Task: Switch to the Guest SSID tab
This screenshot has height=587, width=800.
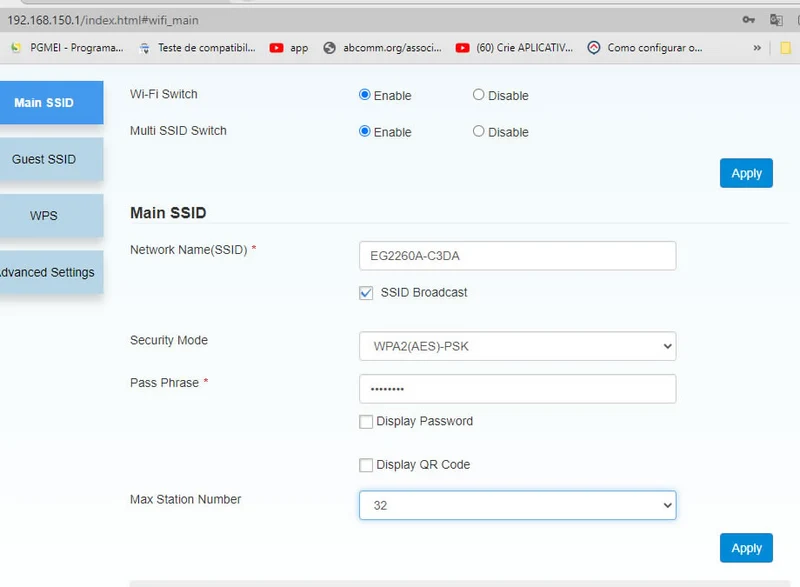Action: tap(51, 159)
